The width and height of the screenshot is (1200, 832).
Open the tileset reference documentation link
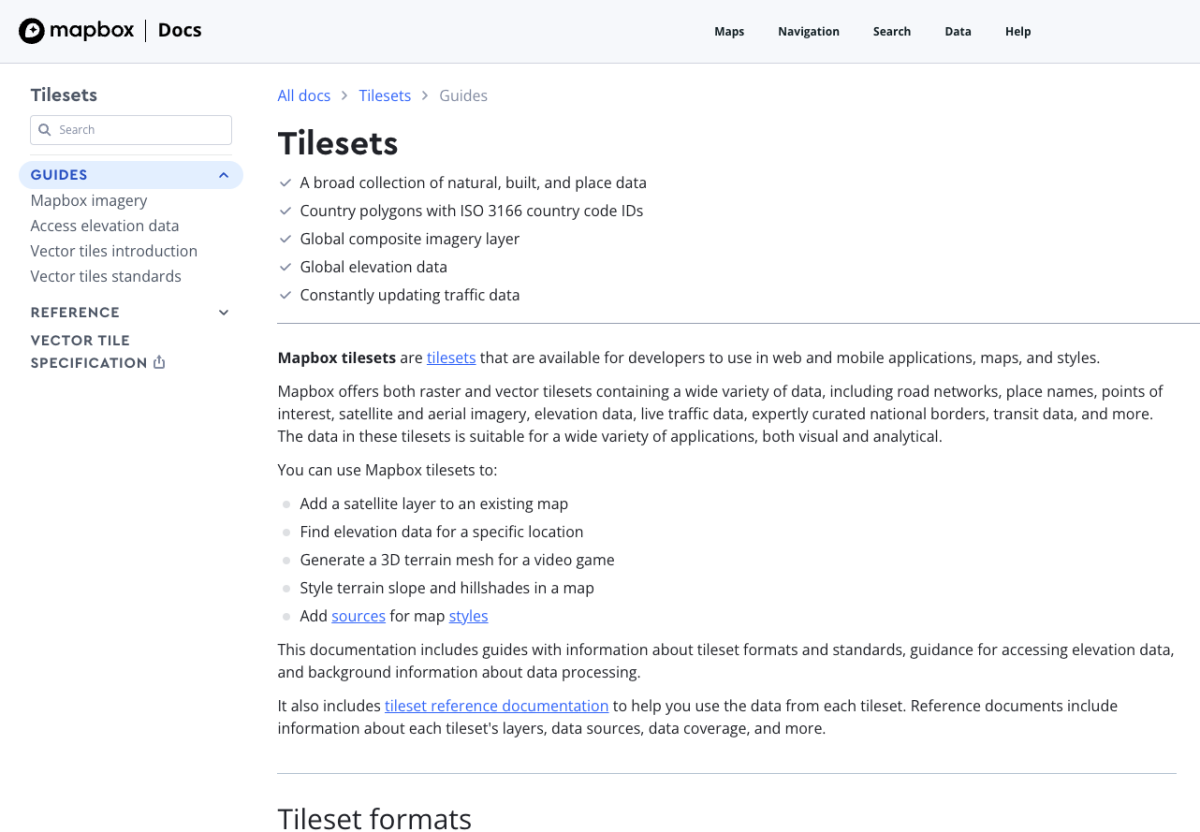[496, 705]
